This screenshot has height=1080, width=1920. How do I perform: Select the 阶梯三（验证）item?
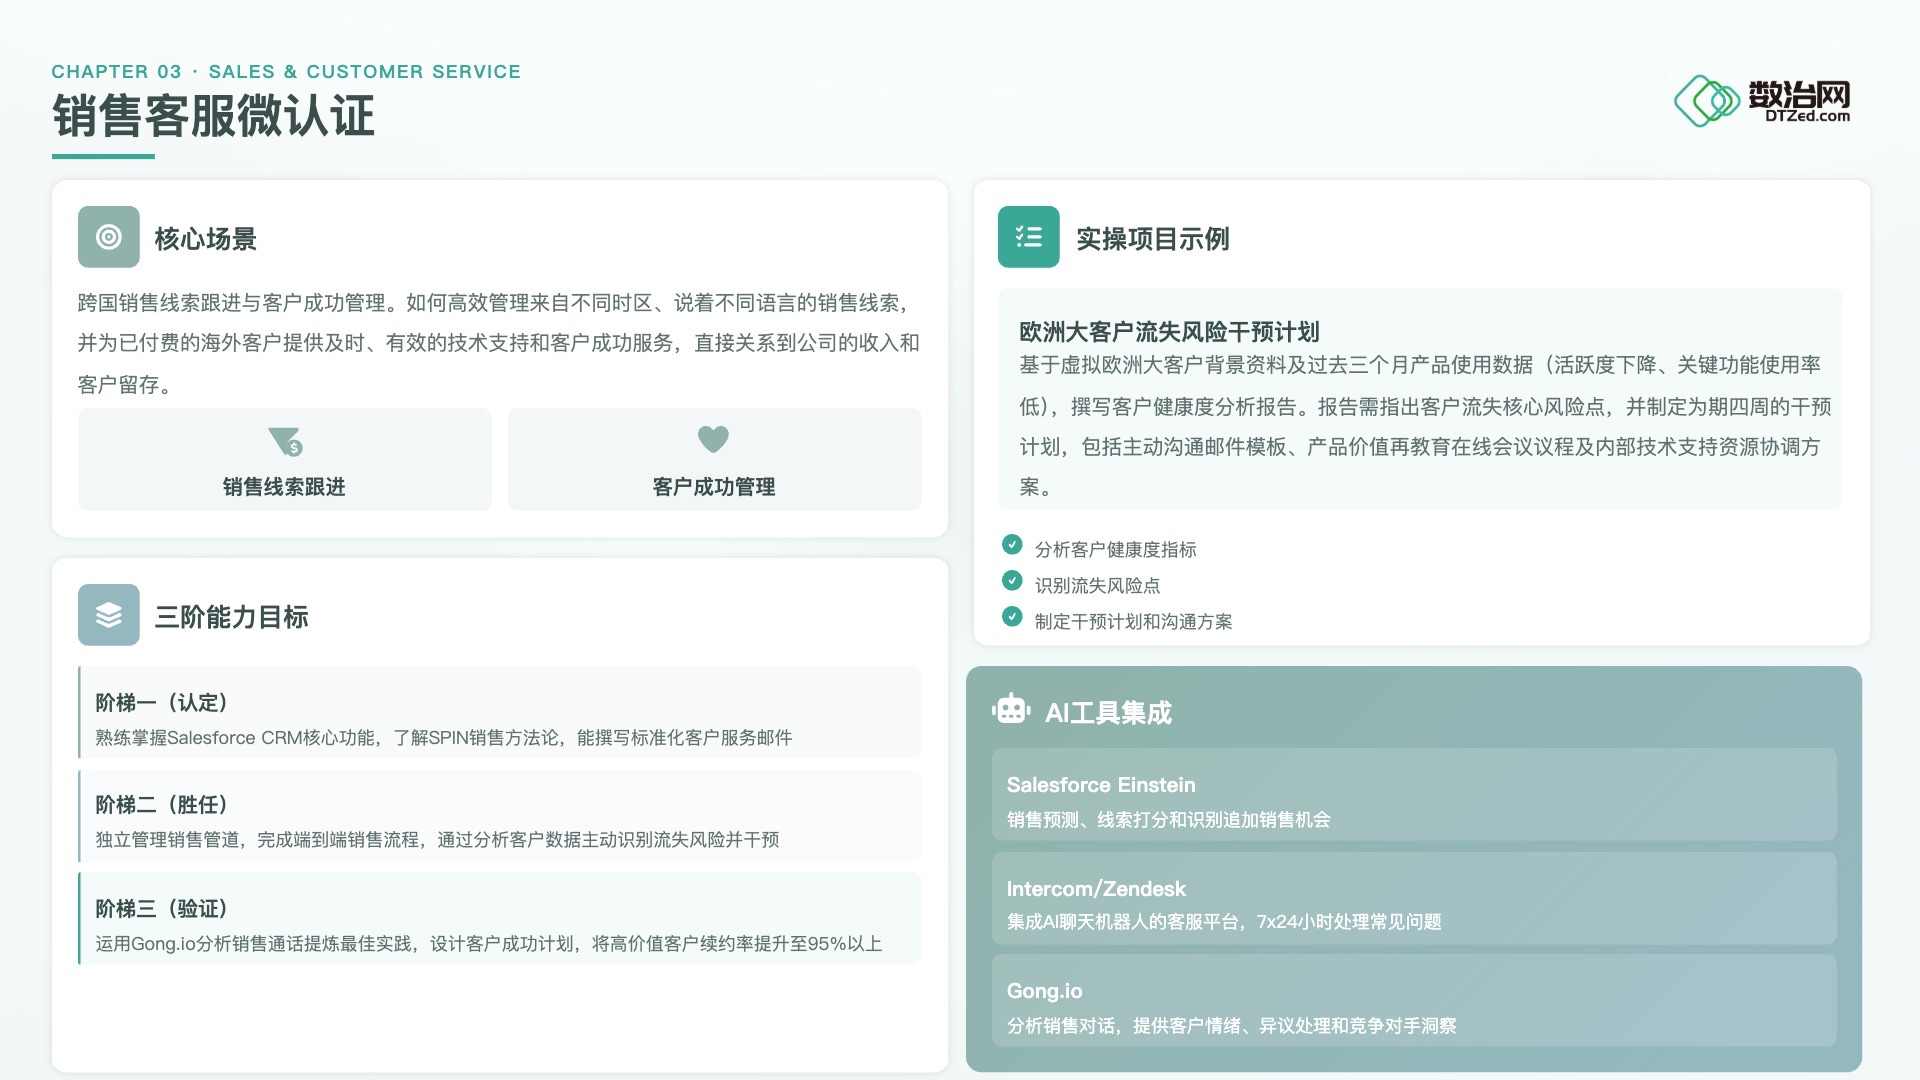pos(500,919)
